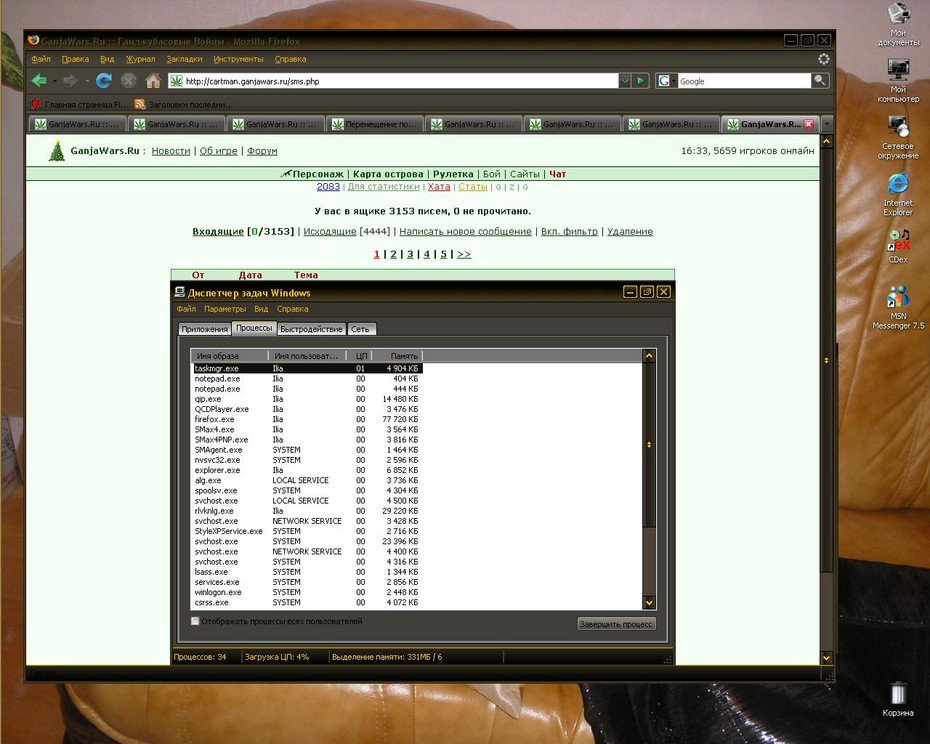Close the active GanjaWars tab with red X

(808, 124)
